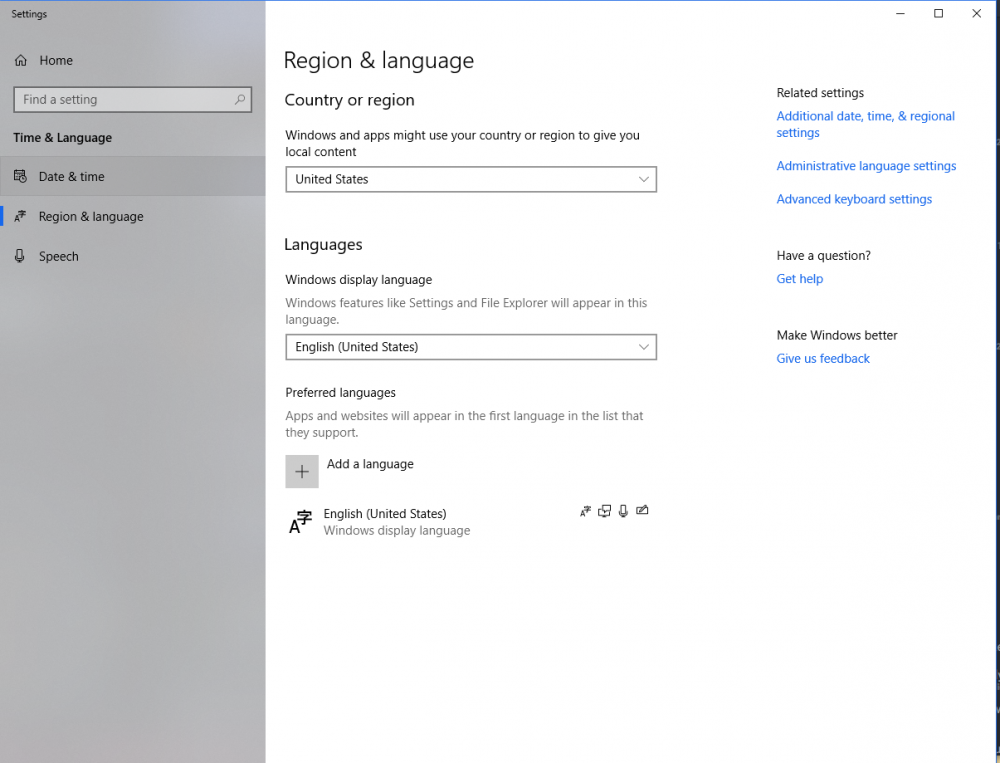Click the Country or region heading
1000x763 pixels.
[x=349, y=100]
